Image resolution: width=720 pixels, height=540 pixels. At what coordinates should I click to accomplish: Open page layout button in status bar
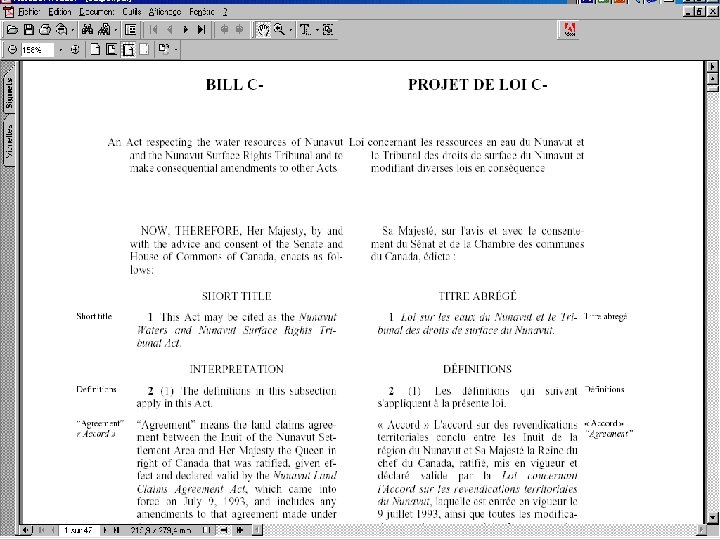point(207,530)
